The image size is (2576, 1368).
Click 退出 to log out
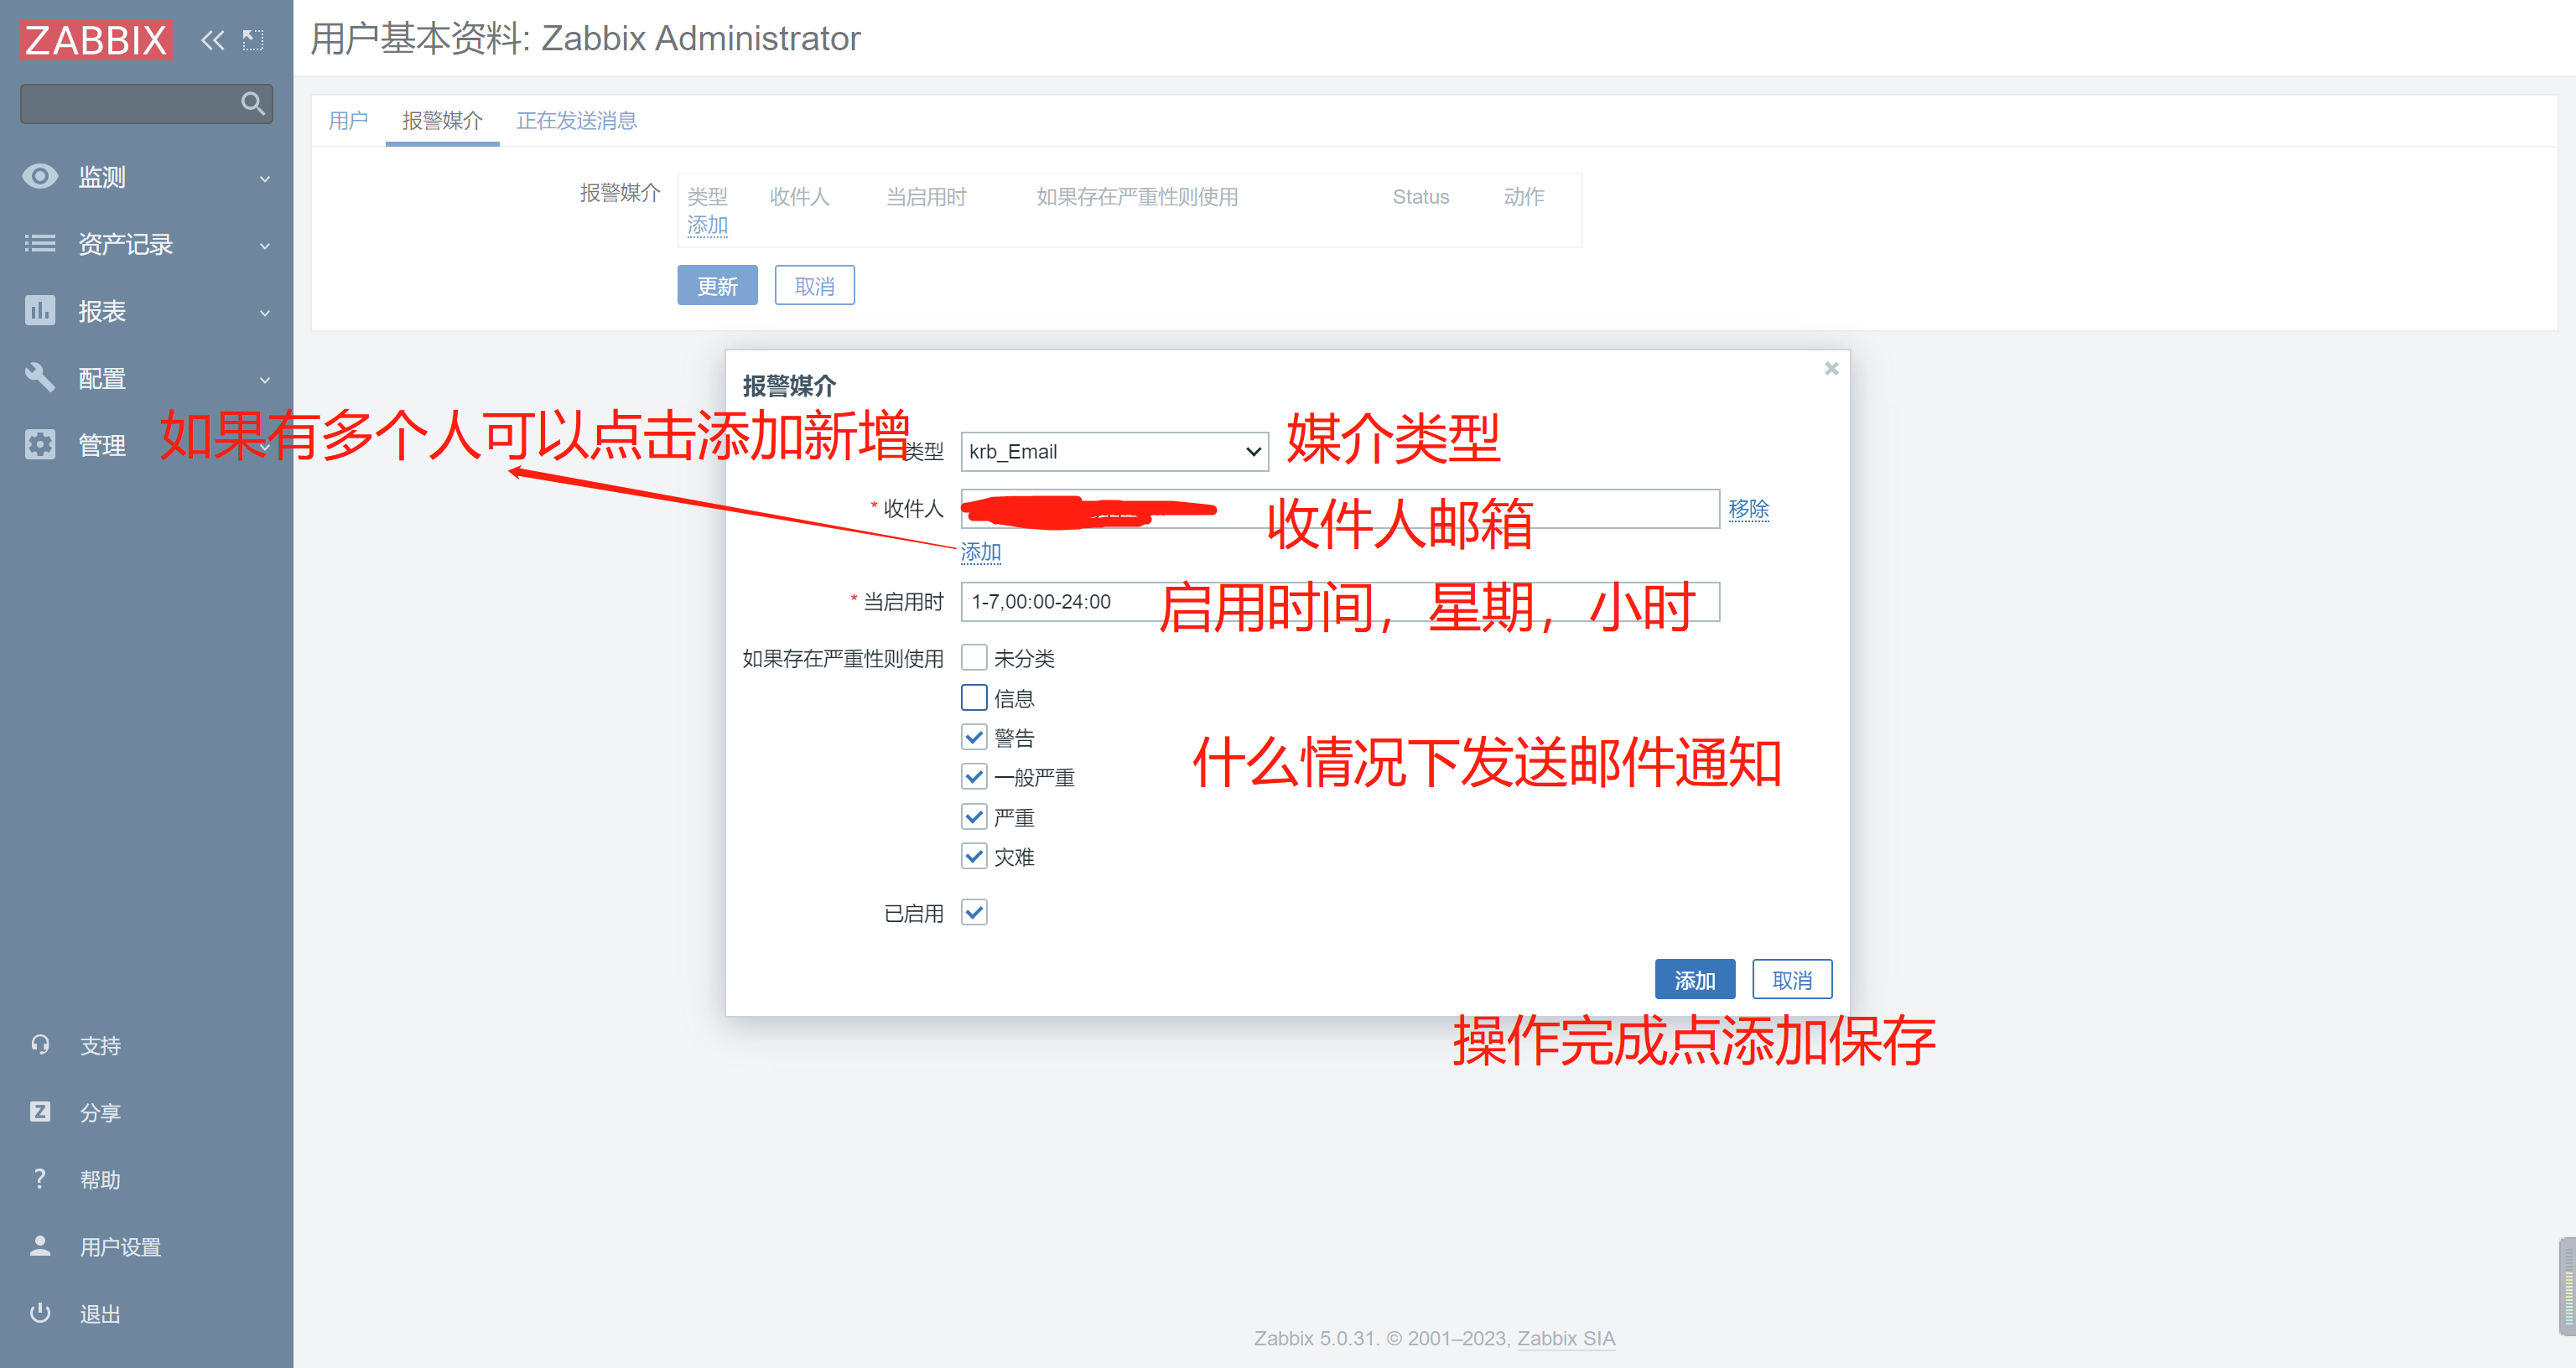(100, 1314)
